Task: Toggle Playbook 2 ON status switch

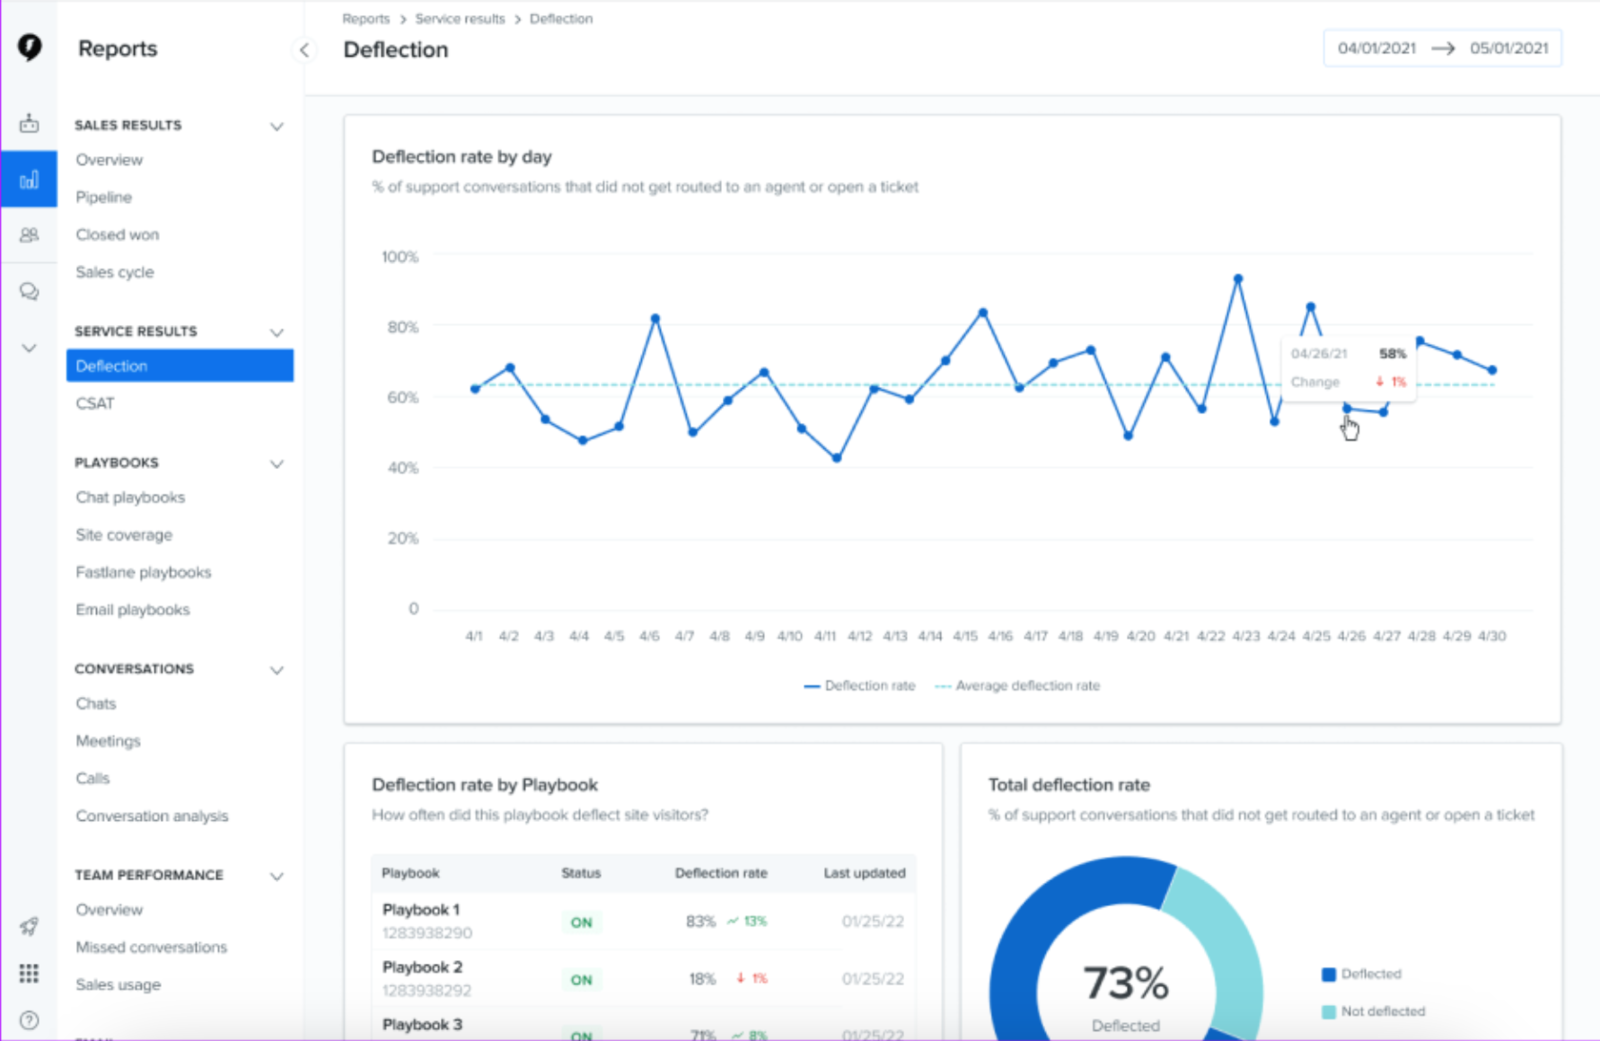Action: tap(581, 979)
